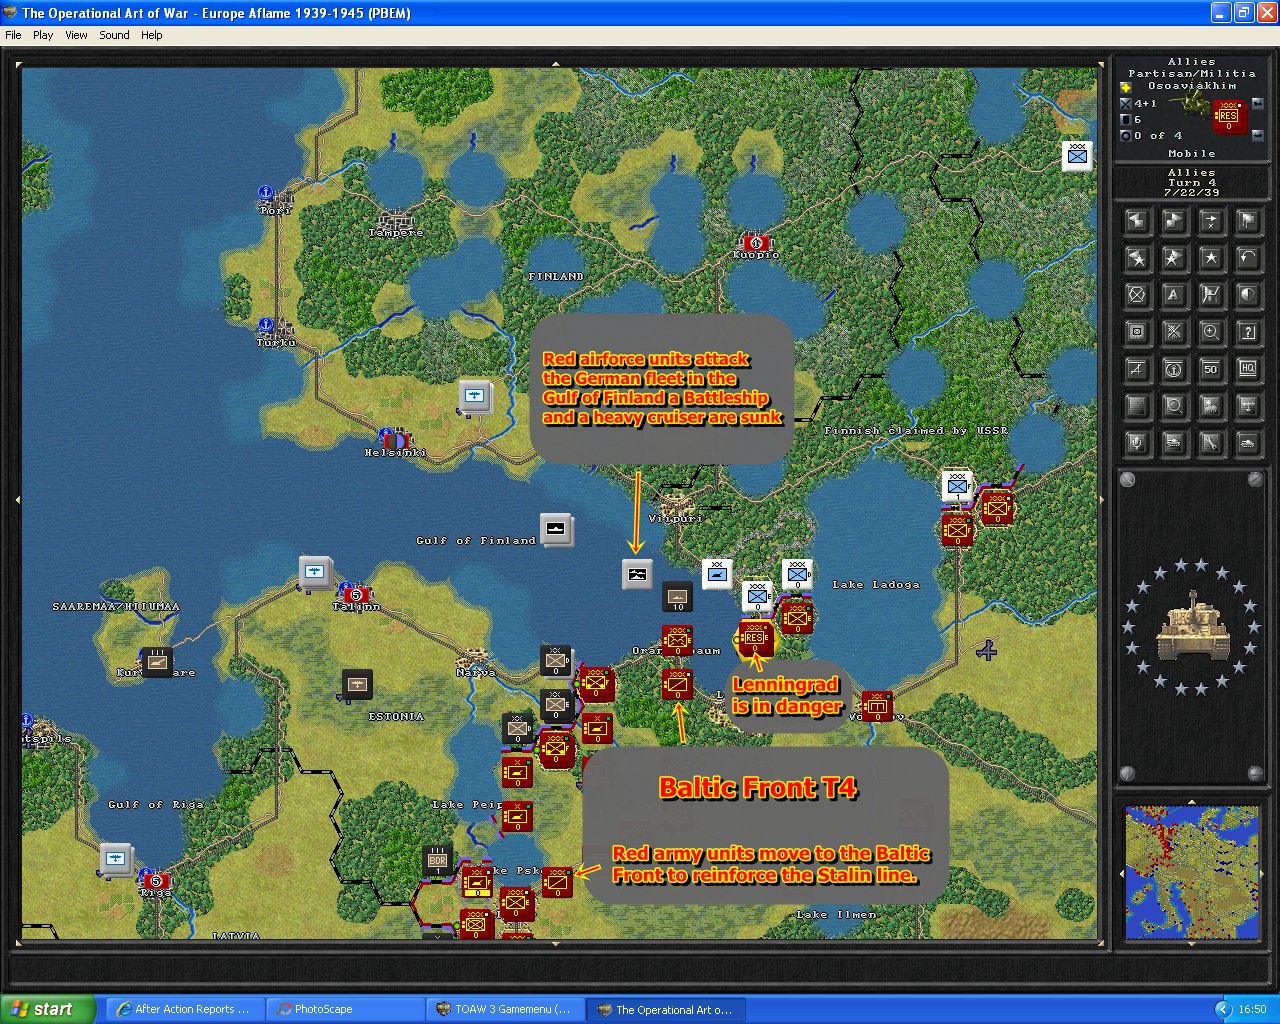Click the 'Mobile' status text
The width and height of the screenshot is (1280, 1024).
click(x=1192, y=154)
